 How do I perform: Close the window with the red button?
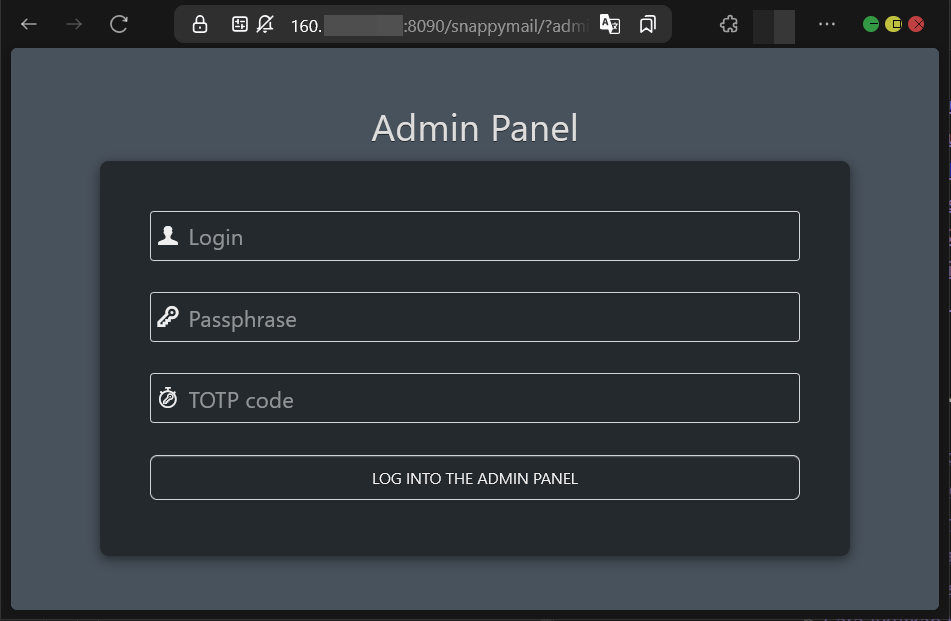click(x=916, y=24)
